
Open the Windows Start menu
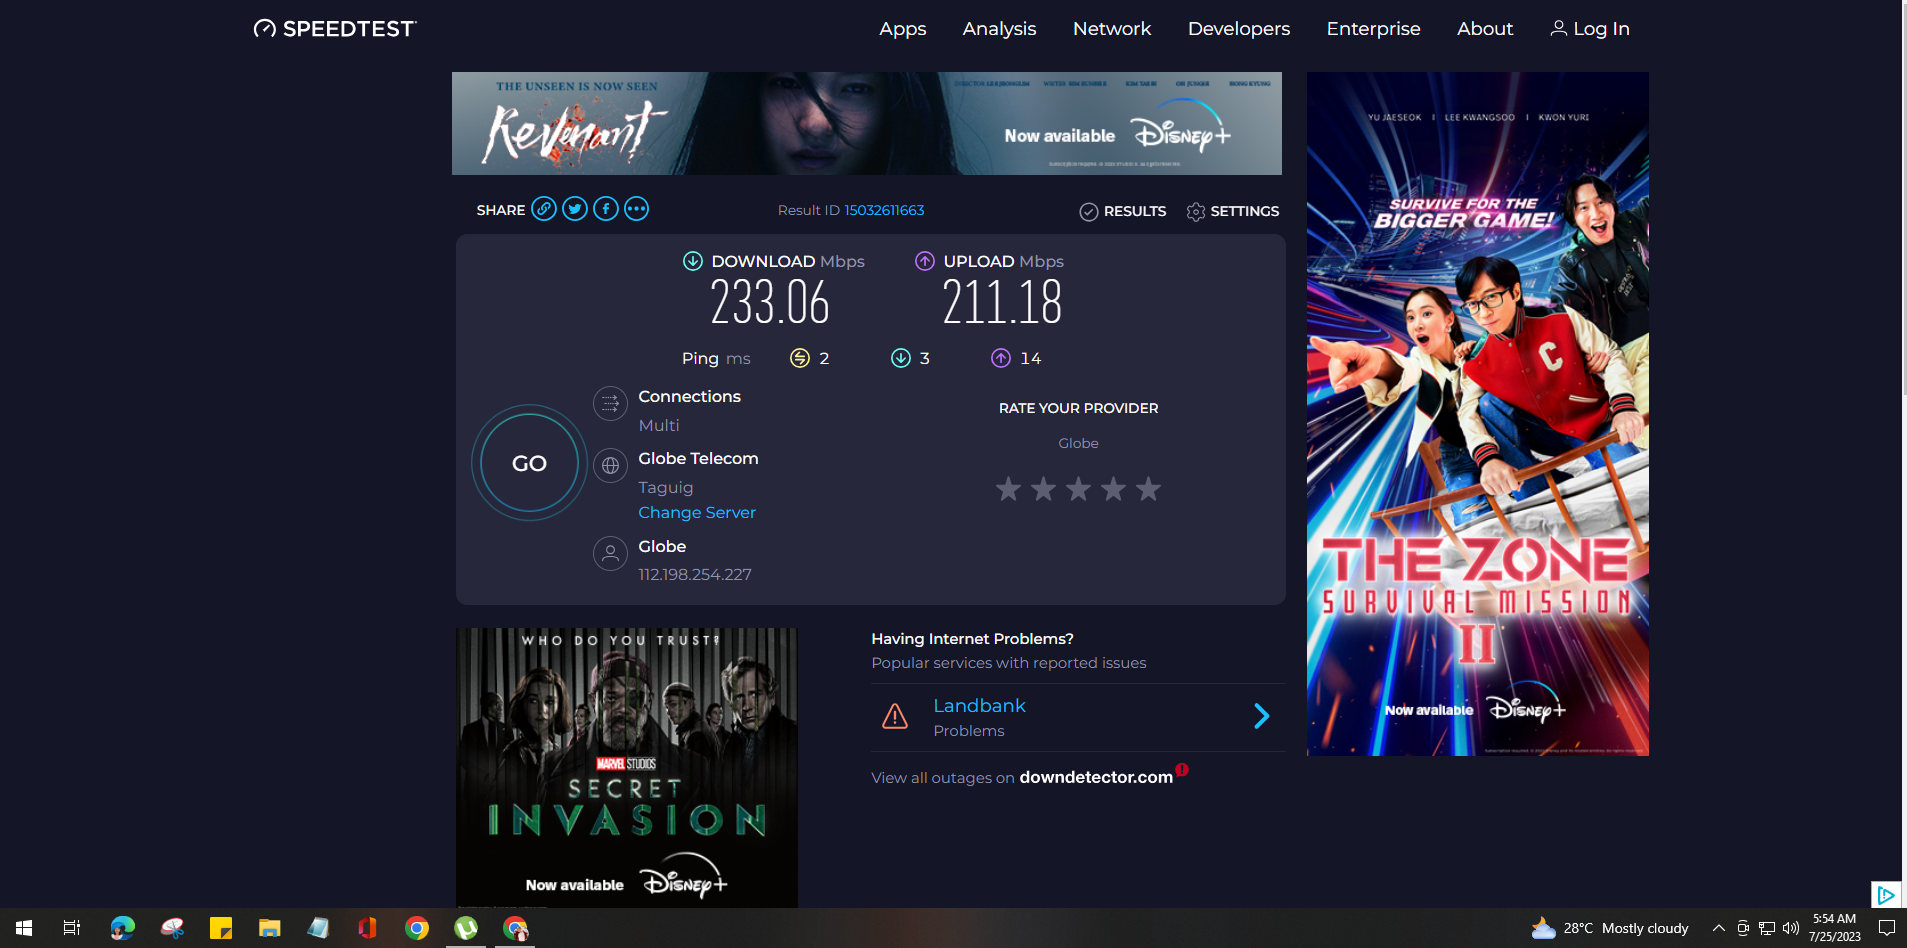click(x=24, y=928)
